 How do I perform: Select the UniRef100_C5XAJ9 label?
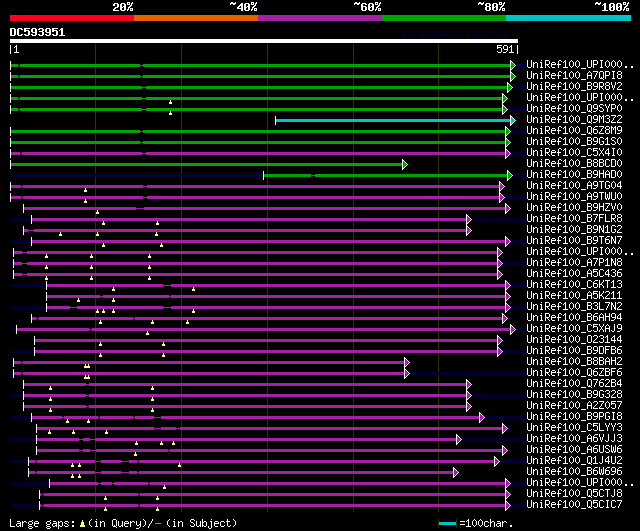[x=574, y=329]
